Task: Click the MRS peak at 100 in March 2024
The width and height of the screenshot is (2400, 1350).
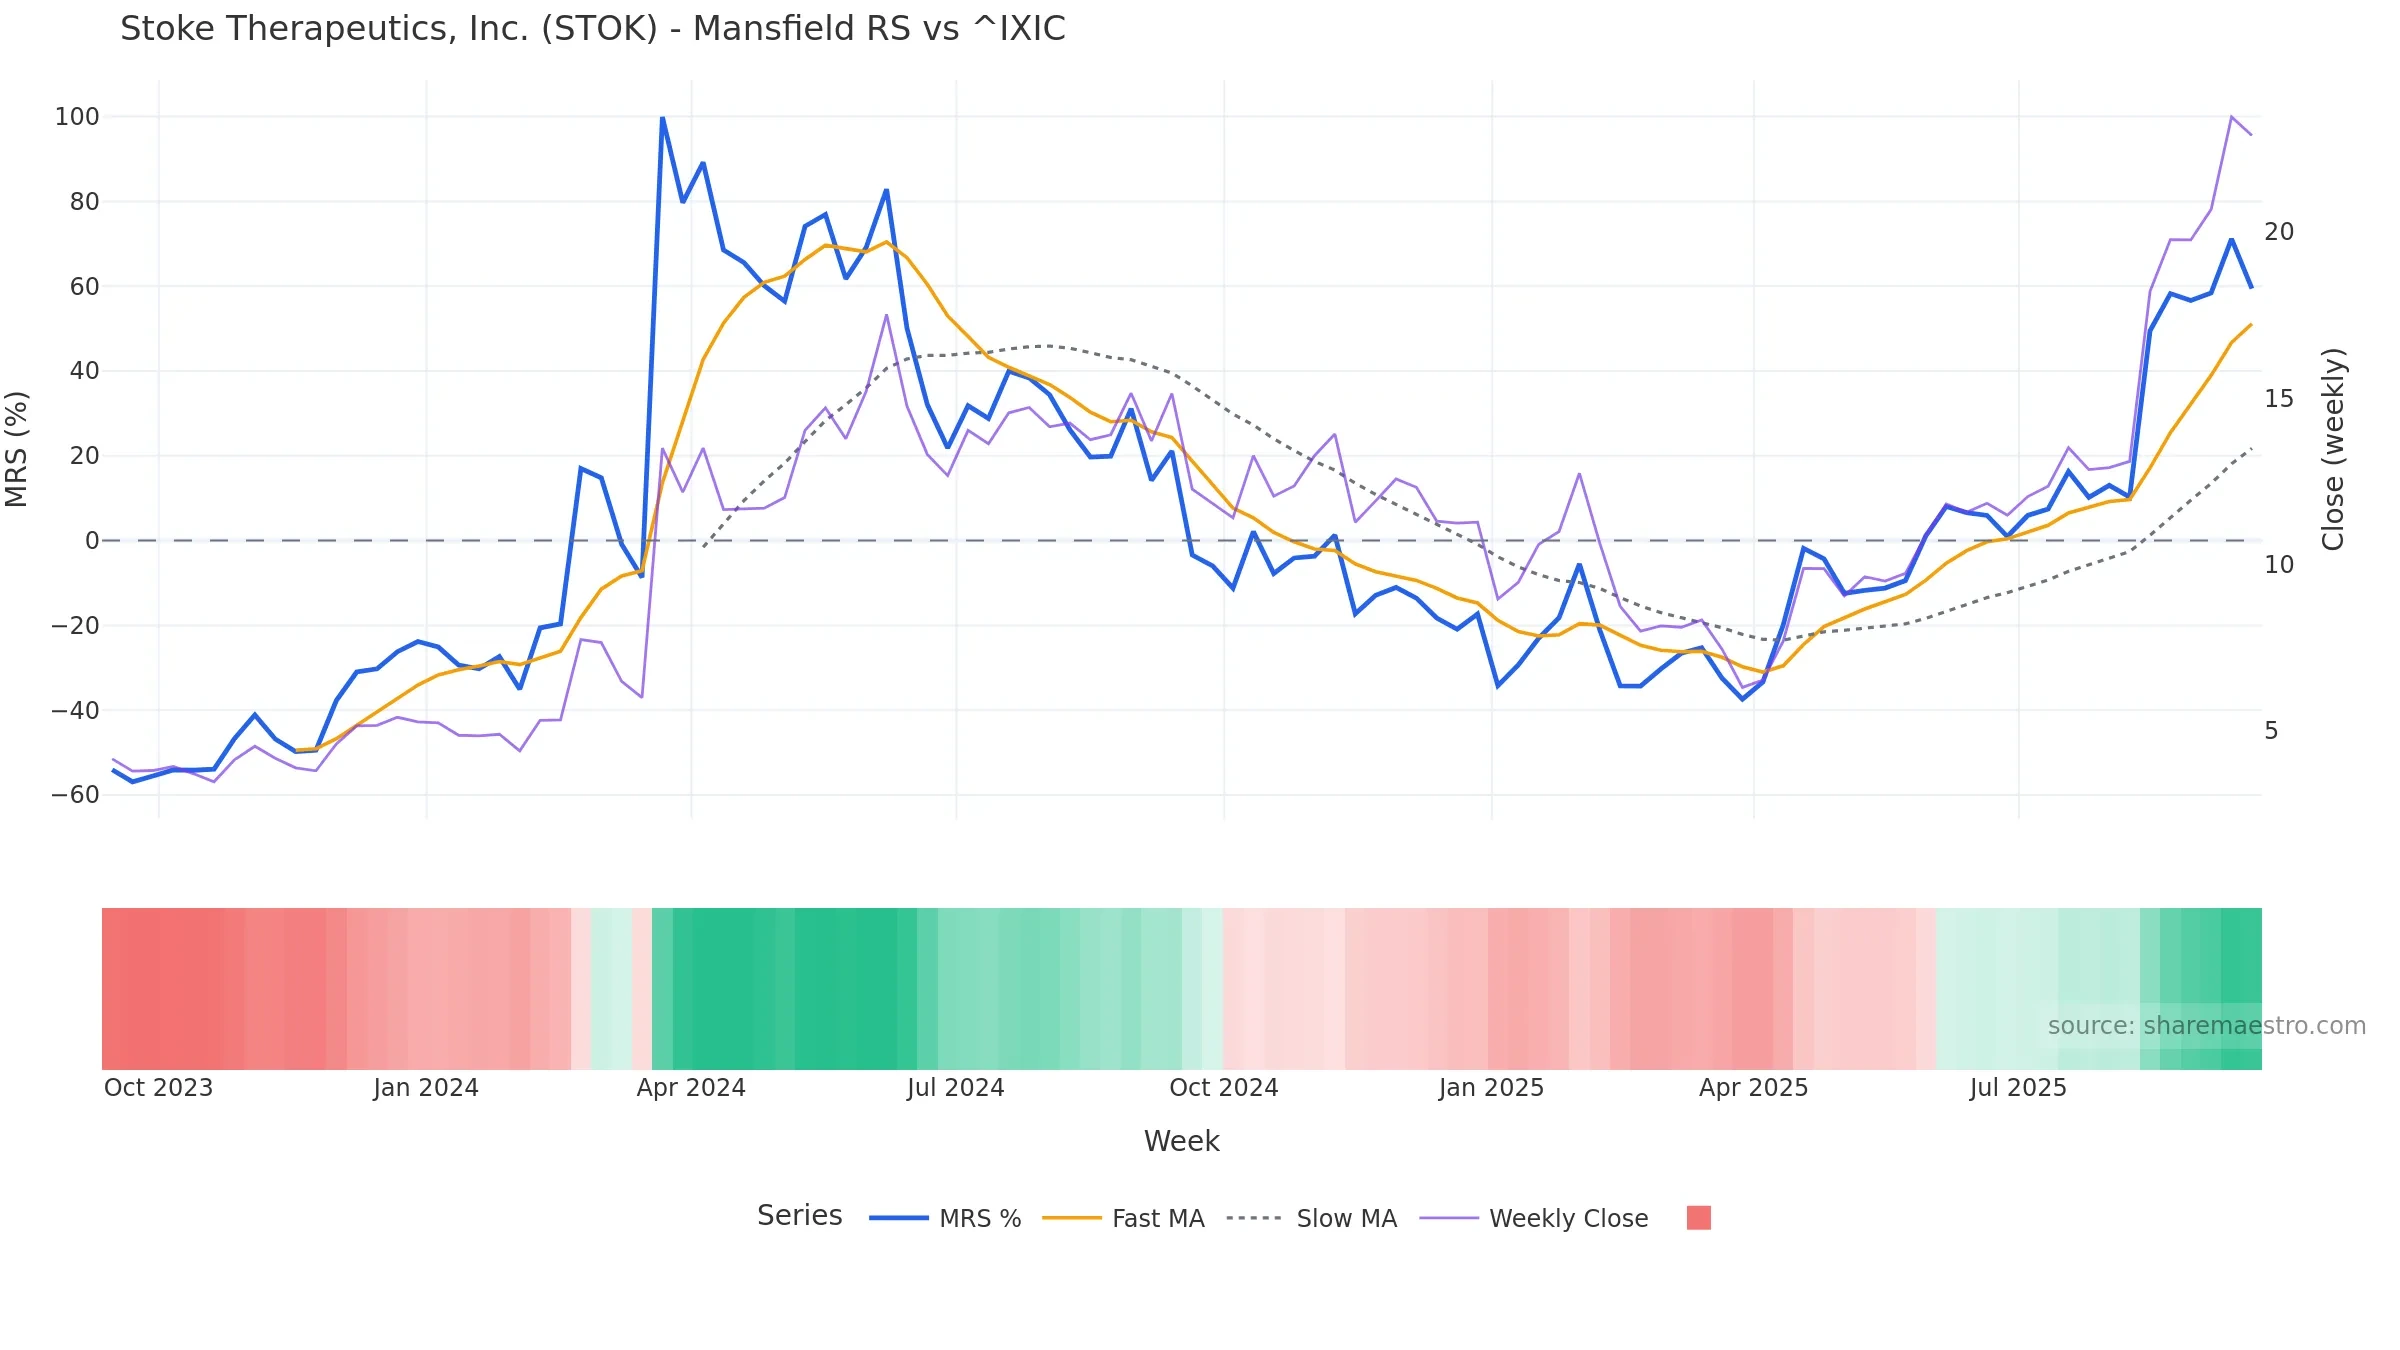Action: click(x=662, y=118)
